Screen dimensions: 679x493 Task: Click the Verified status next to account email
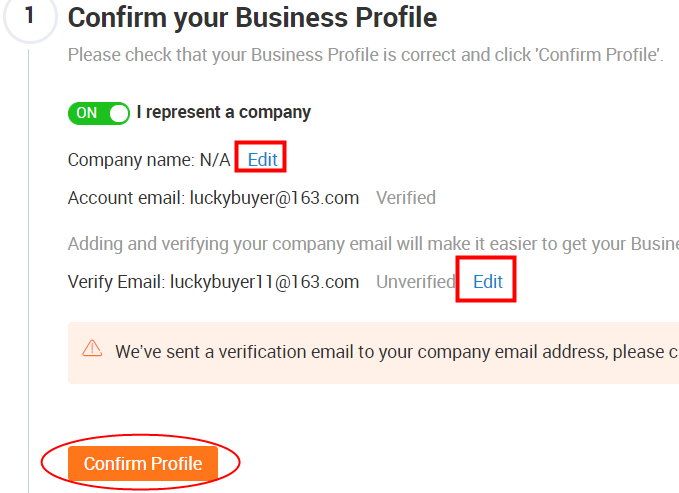point(406,198)
